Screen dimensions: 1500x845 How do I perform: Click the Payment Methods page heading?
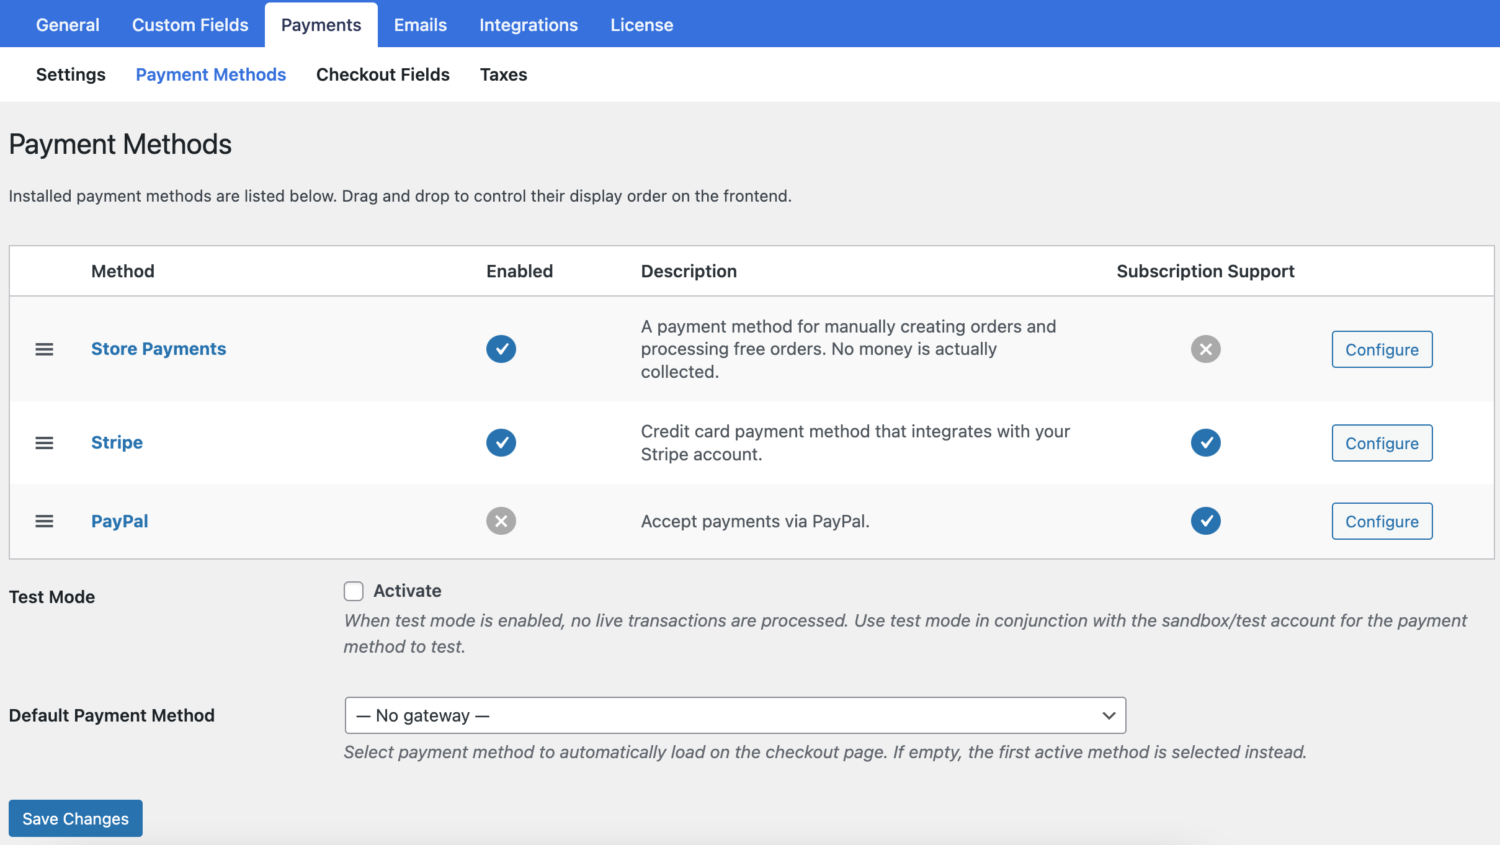tap(120, 144)
